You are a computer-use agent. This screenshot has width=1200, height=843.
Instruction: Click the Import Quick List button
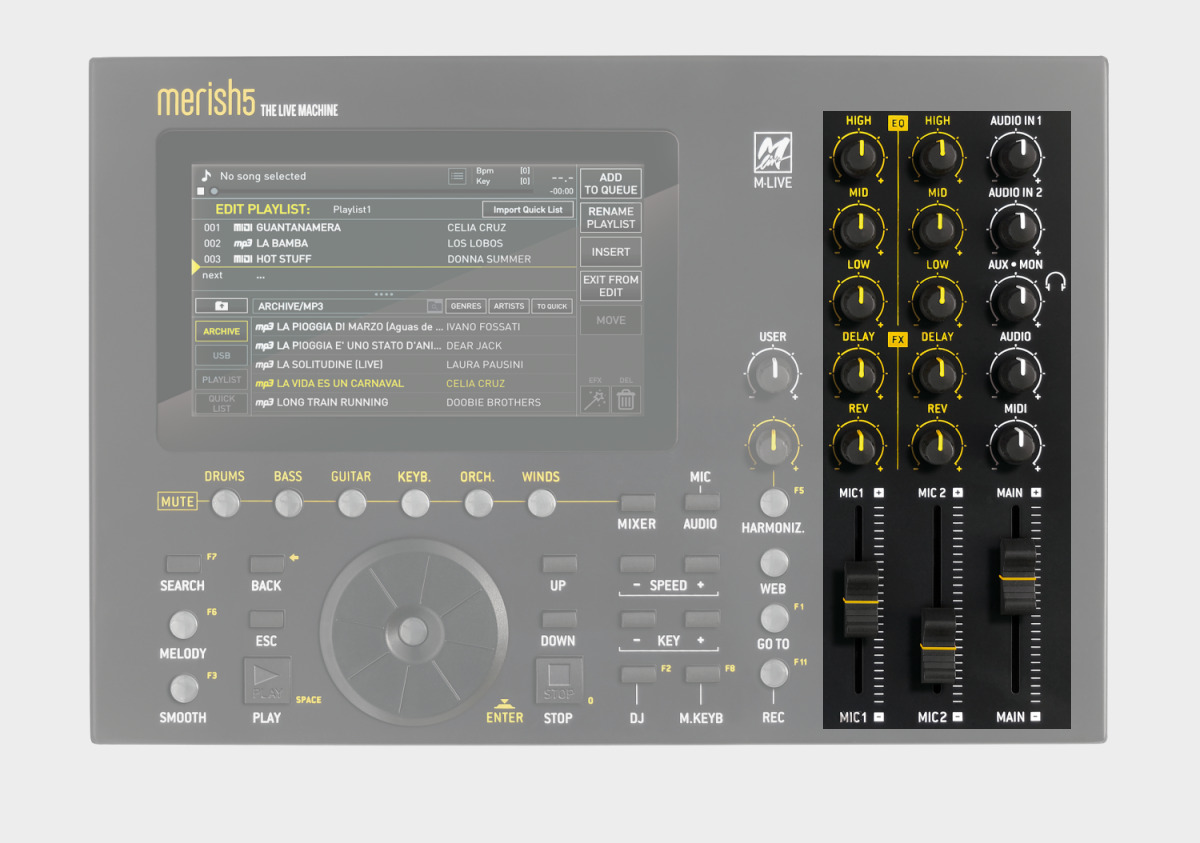[x=527, y=210]
